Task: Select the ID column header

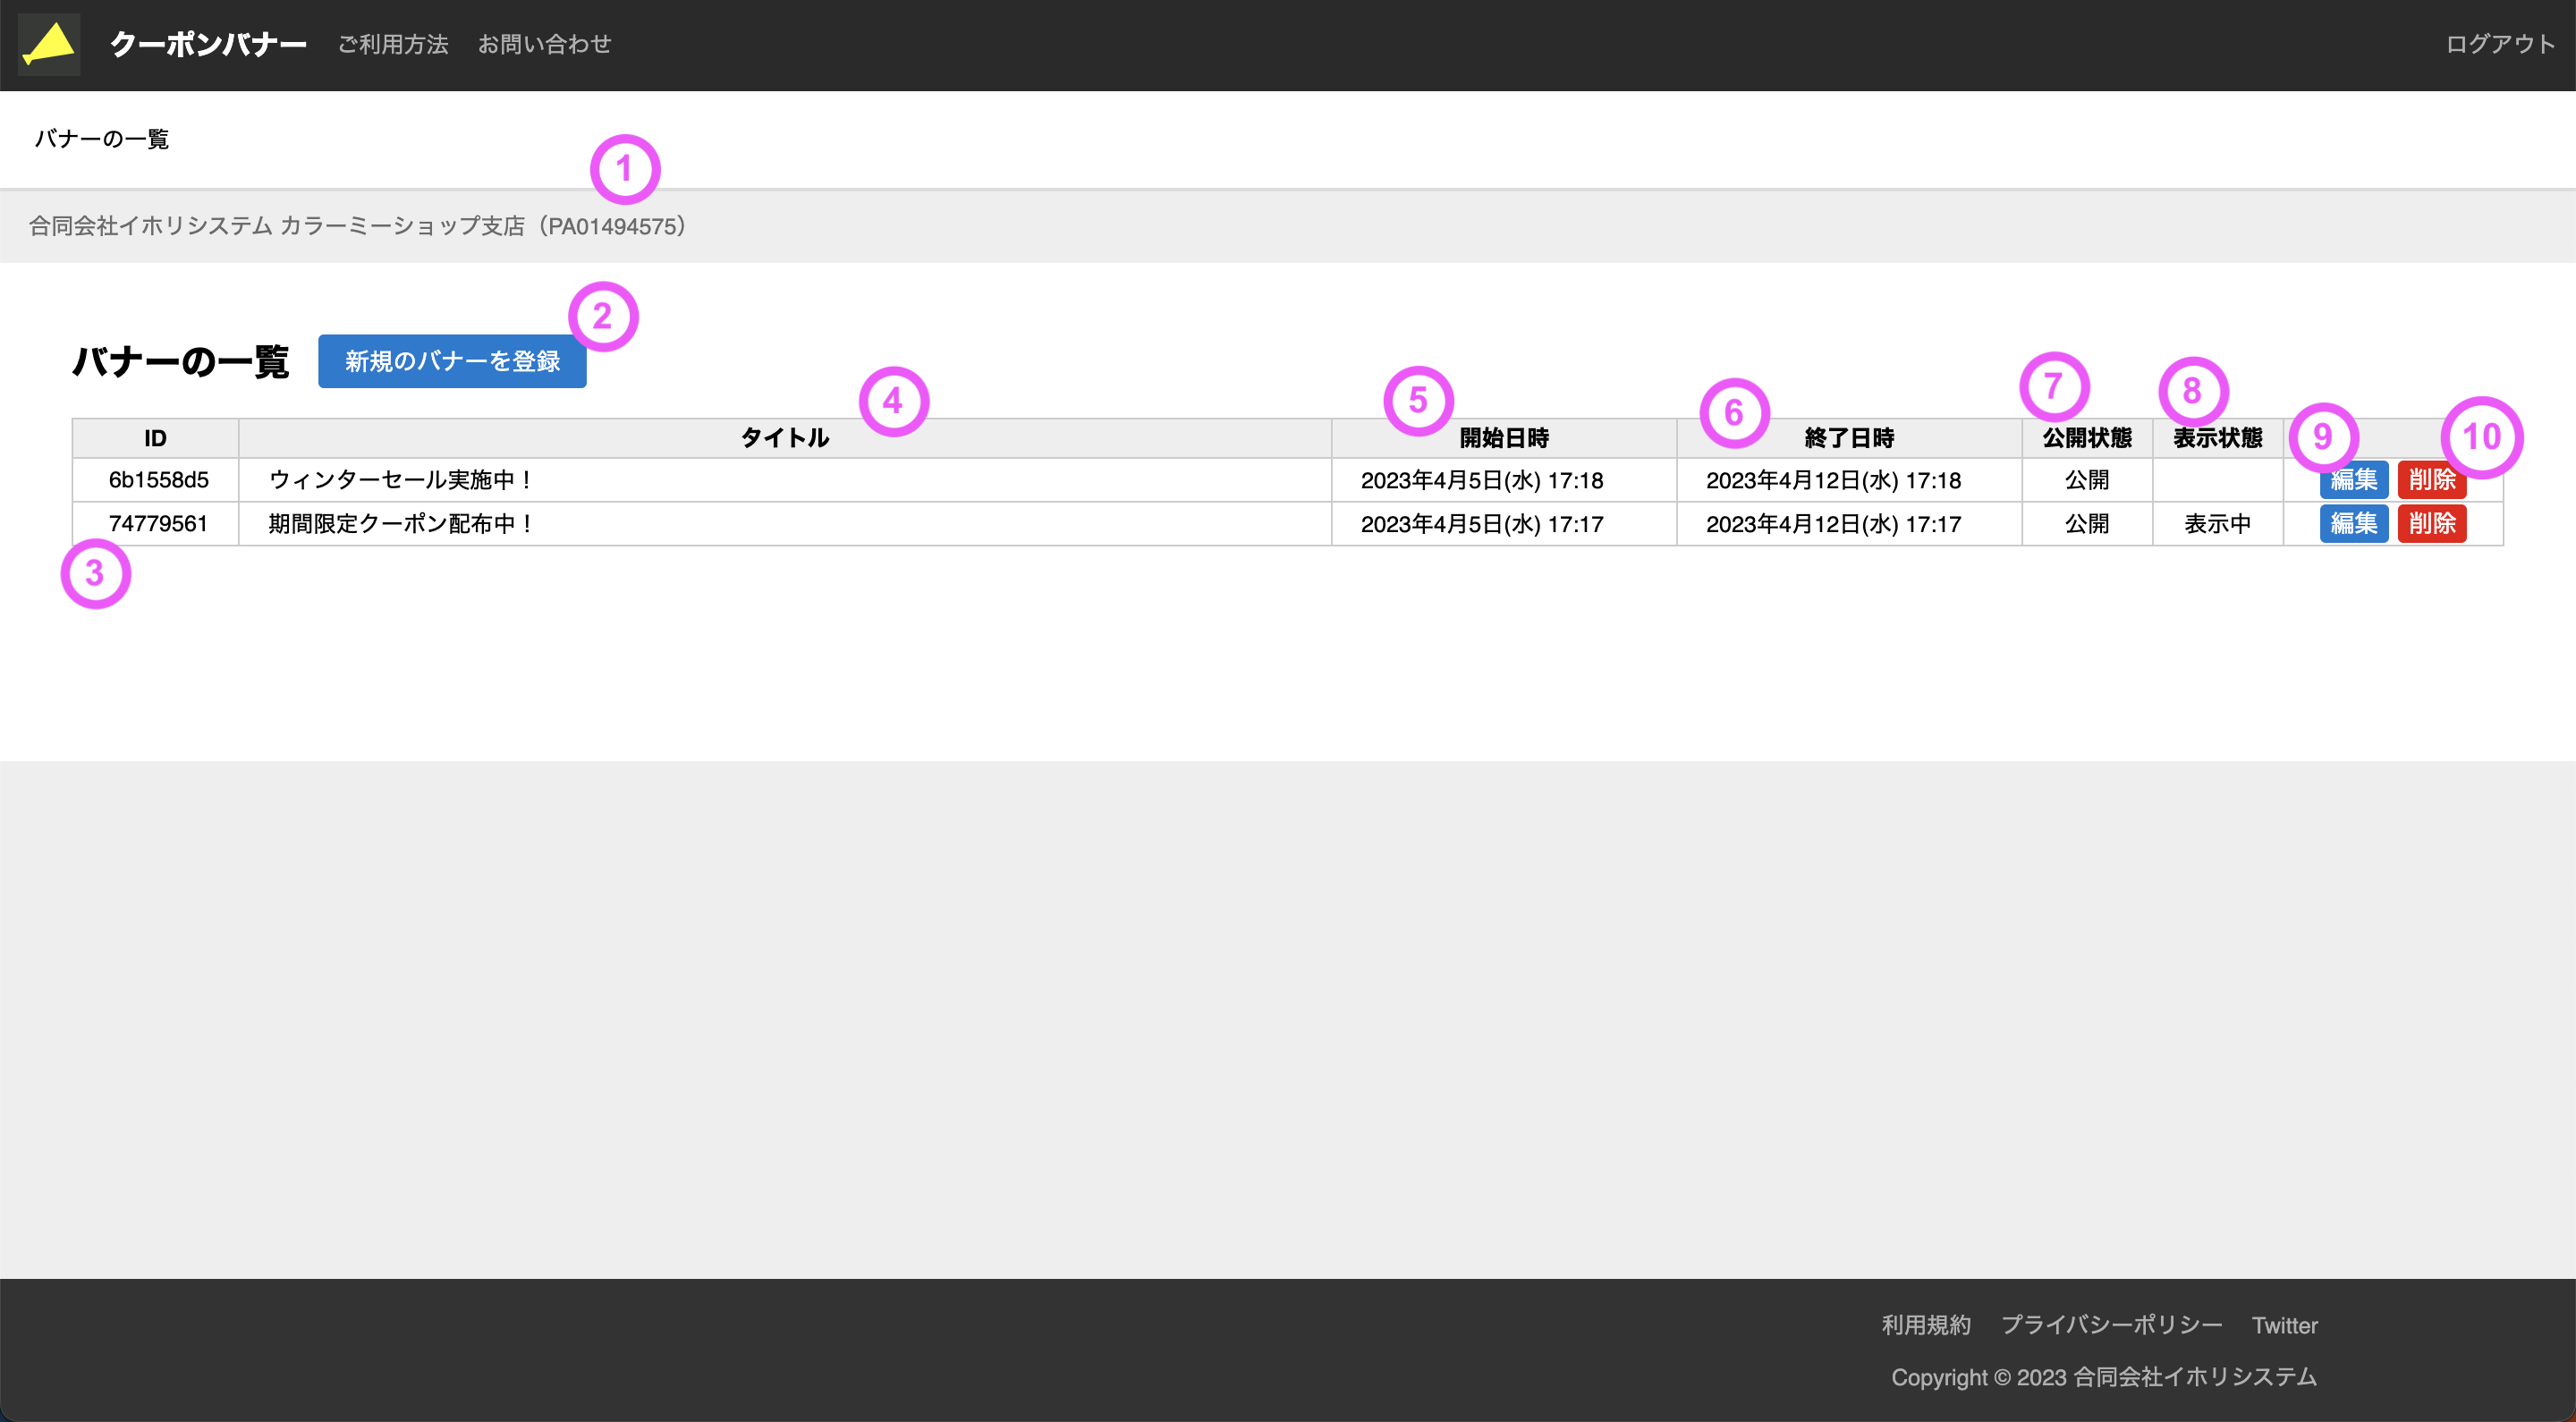Action: (x=155, y=437)
